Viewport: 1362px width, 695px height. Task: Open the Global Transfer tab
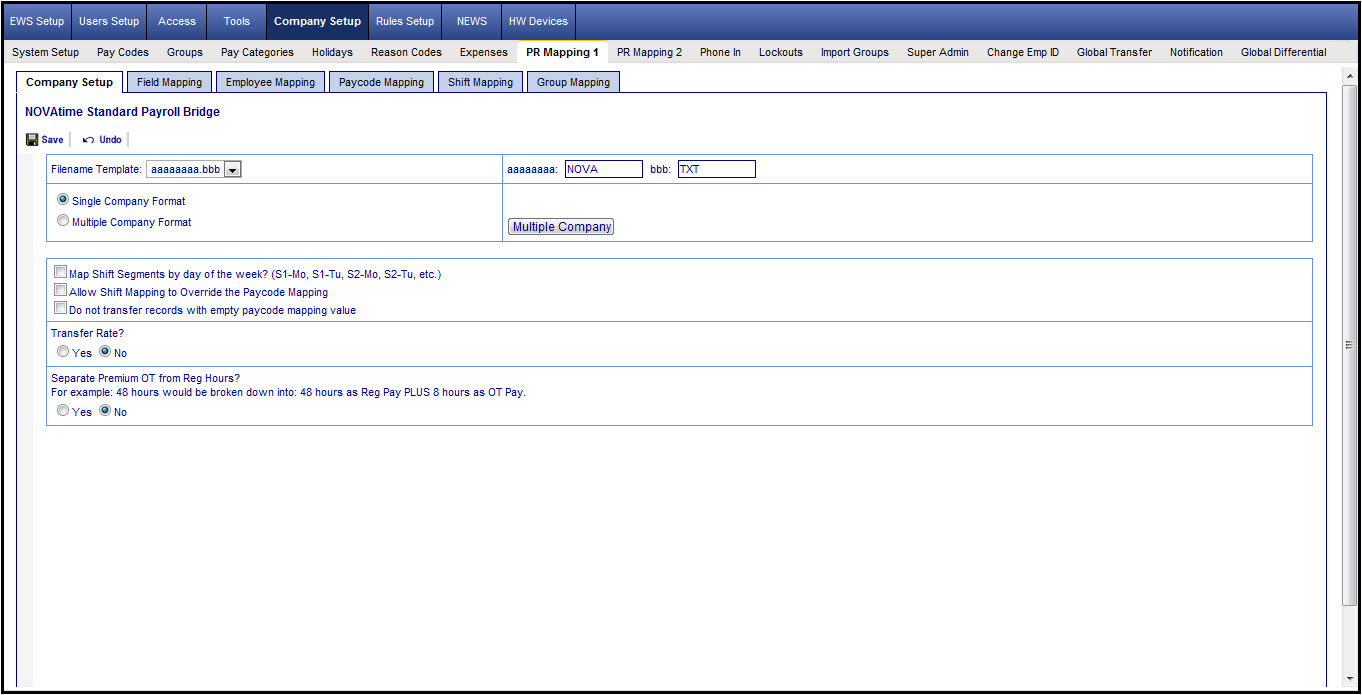[1114, 52]
